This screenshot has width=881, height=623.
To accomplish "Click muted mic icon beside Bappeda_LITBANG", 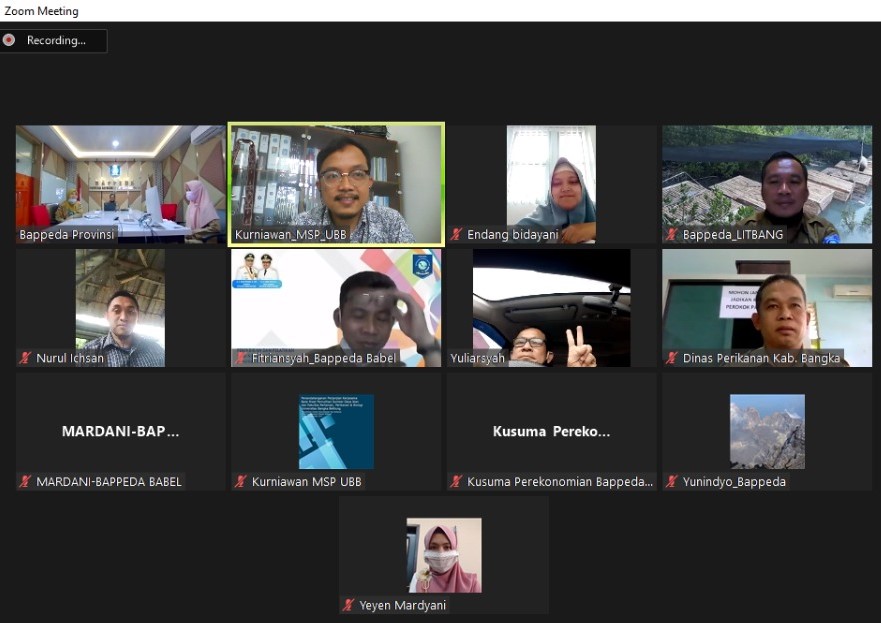I will (672, 235).
